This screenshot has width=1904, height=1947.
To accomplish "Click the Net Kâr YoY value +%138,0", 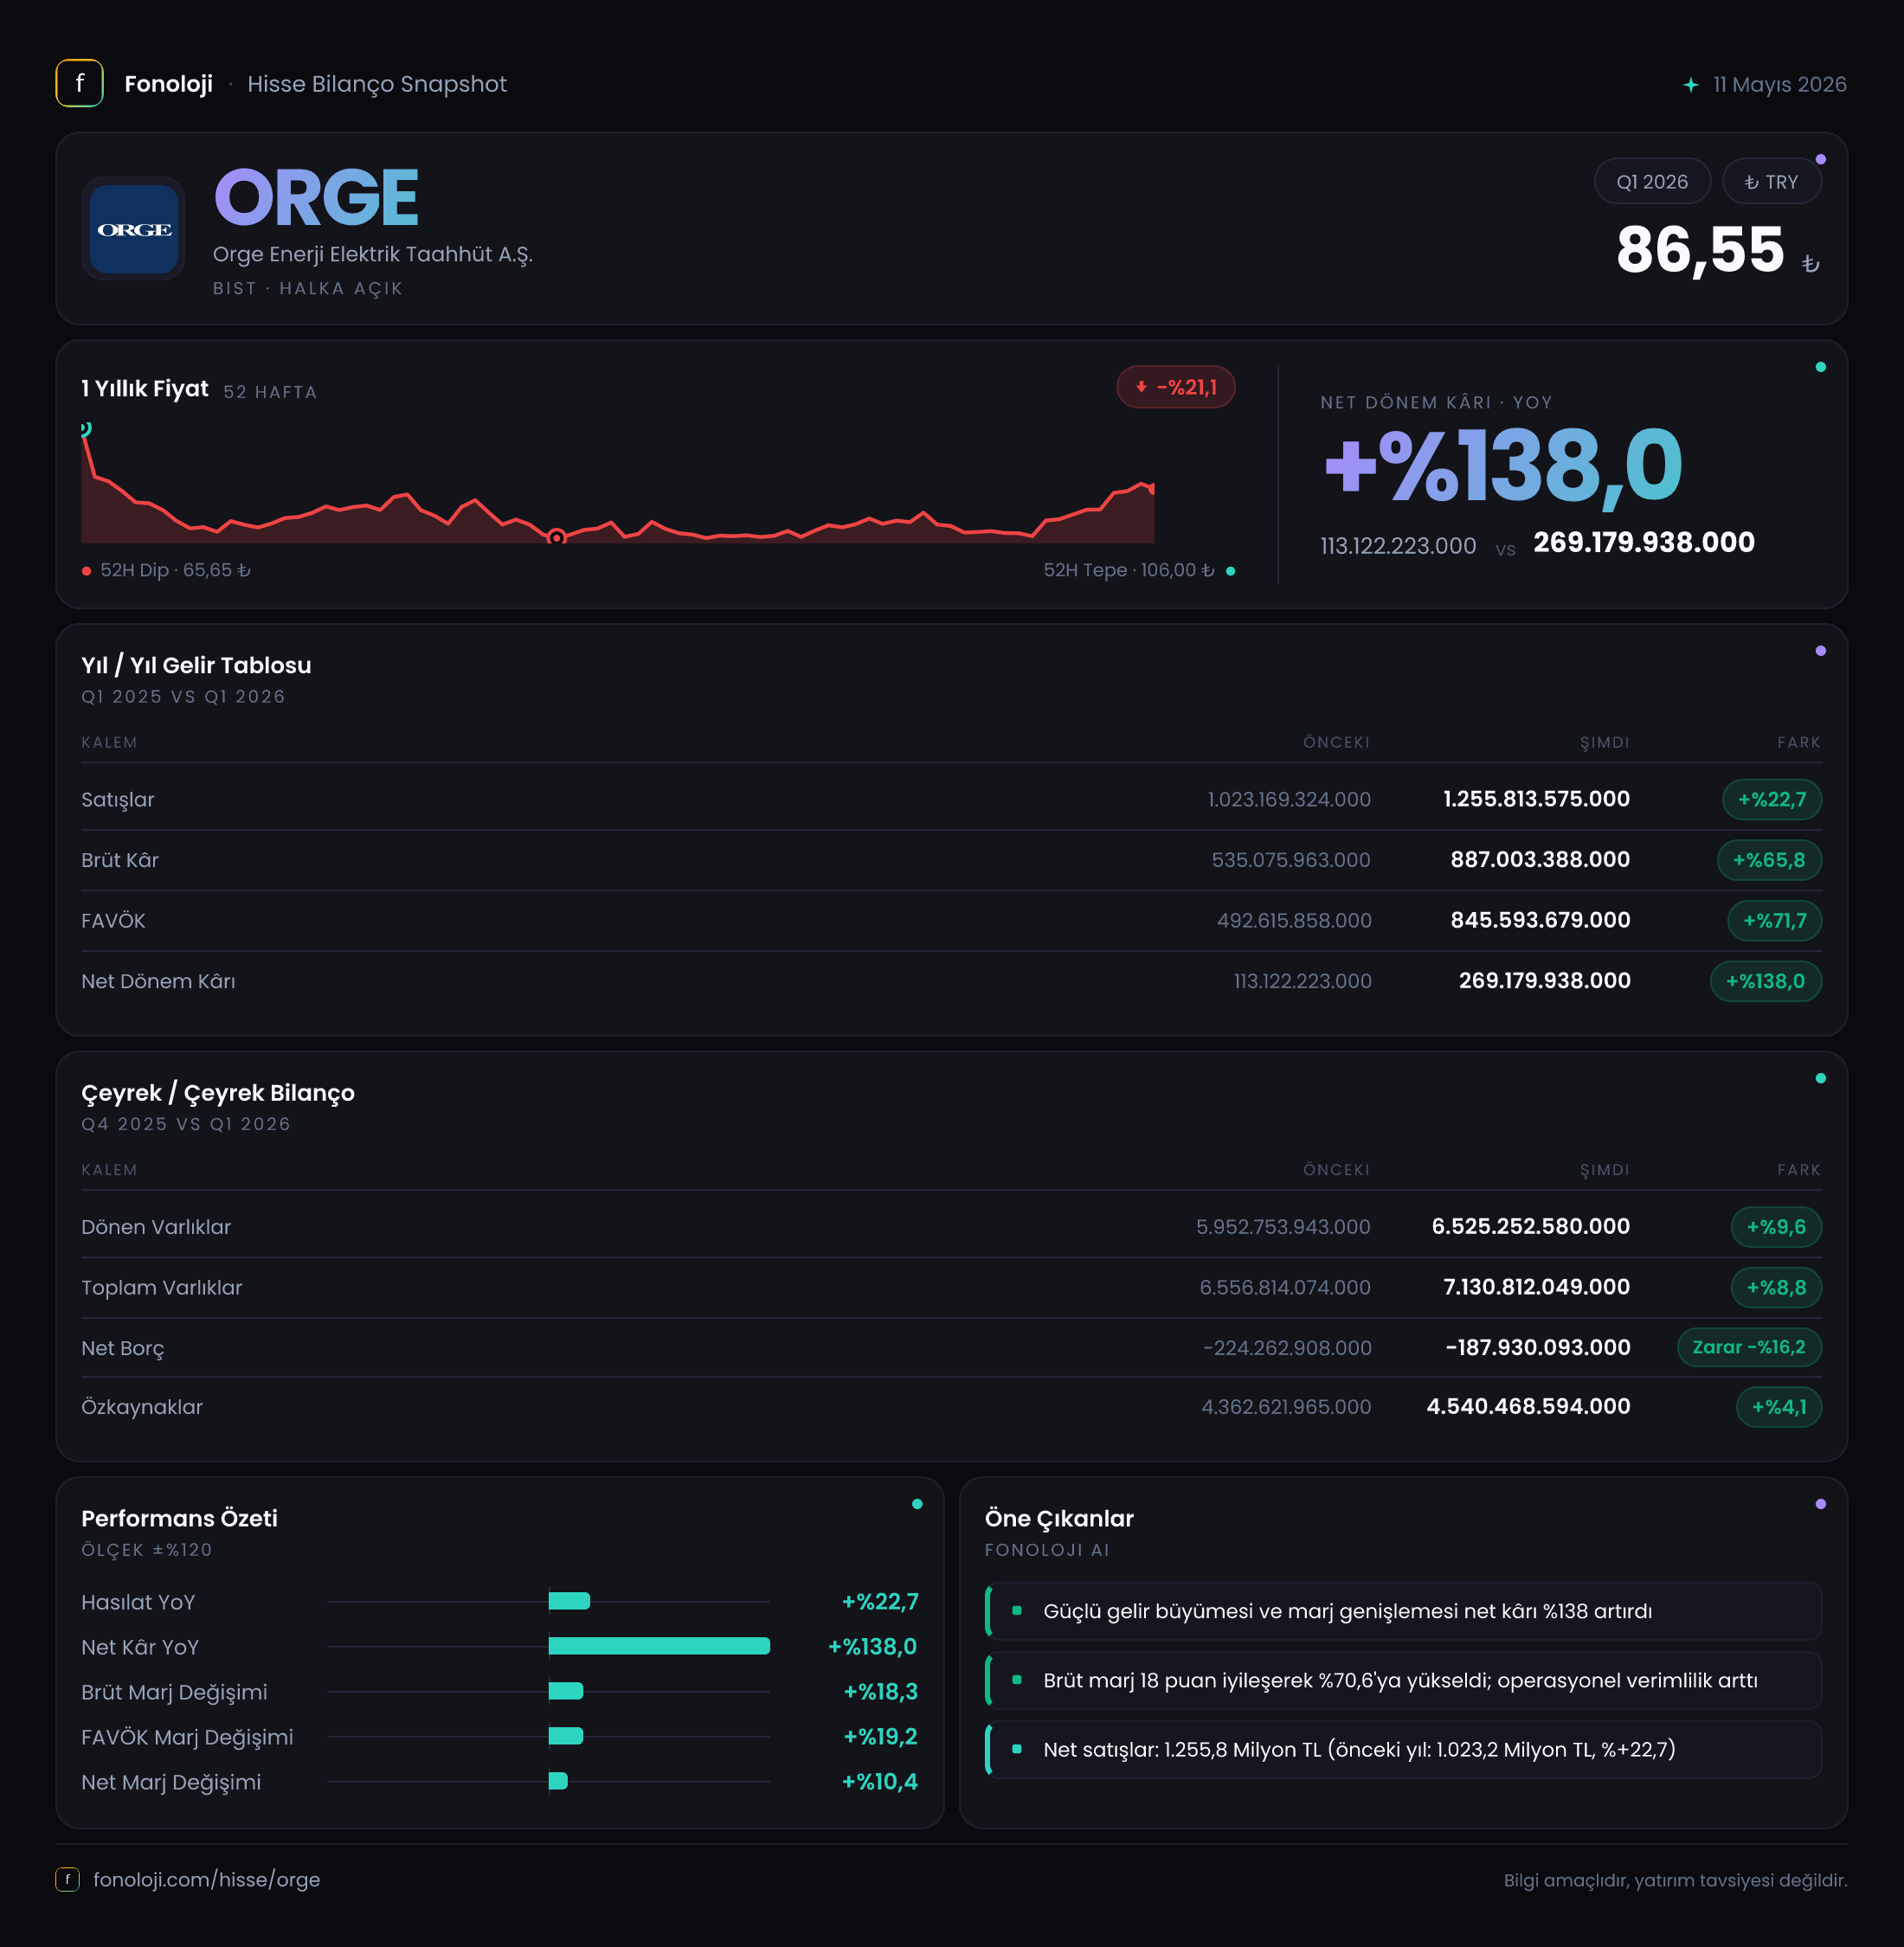I will point(872,1646).
